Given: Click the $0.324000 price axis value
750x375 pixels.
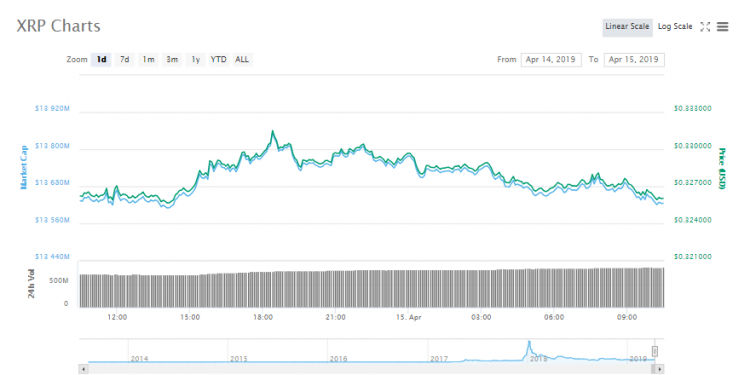Looking at the screenshot, I should point(693,220).
